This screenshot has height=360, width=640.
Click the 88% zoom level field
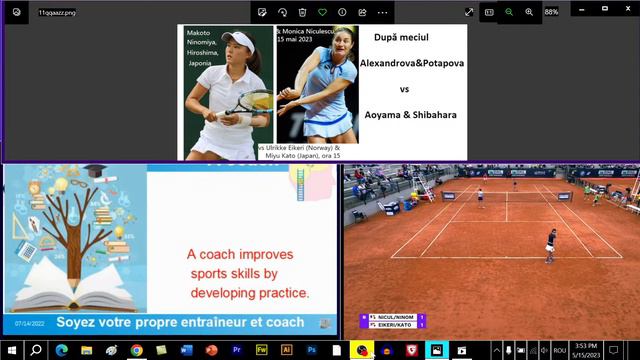point(551,12)
